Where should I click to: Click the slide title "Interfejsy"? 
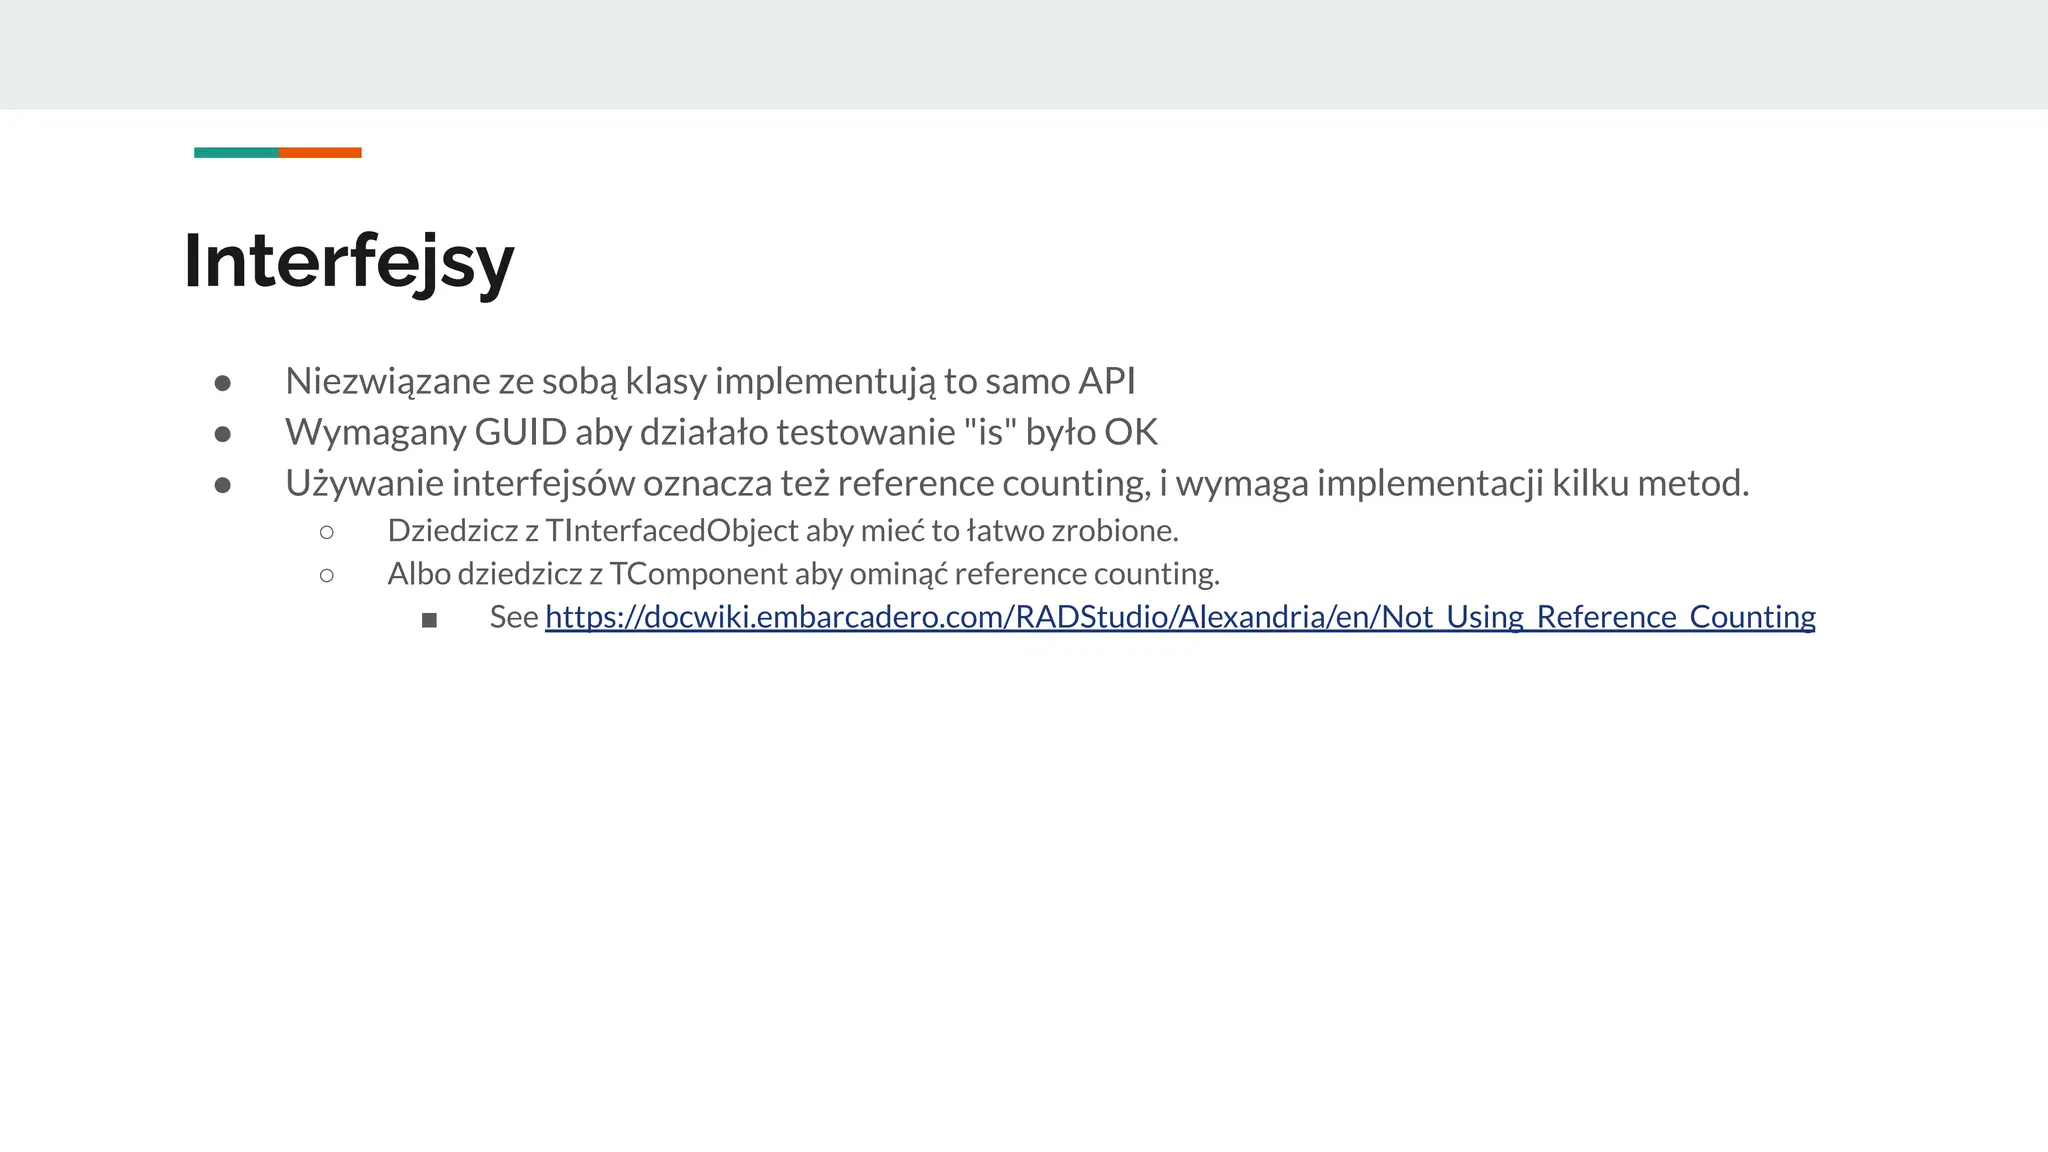point(348,261)
